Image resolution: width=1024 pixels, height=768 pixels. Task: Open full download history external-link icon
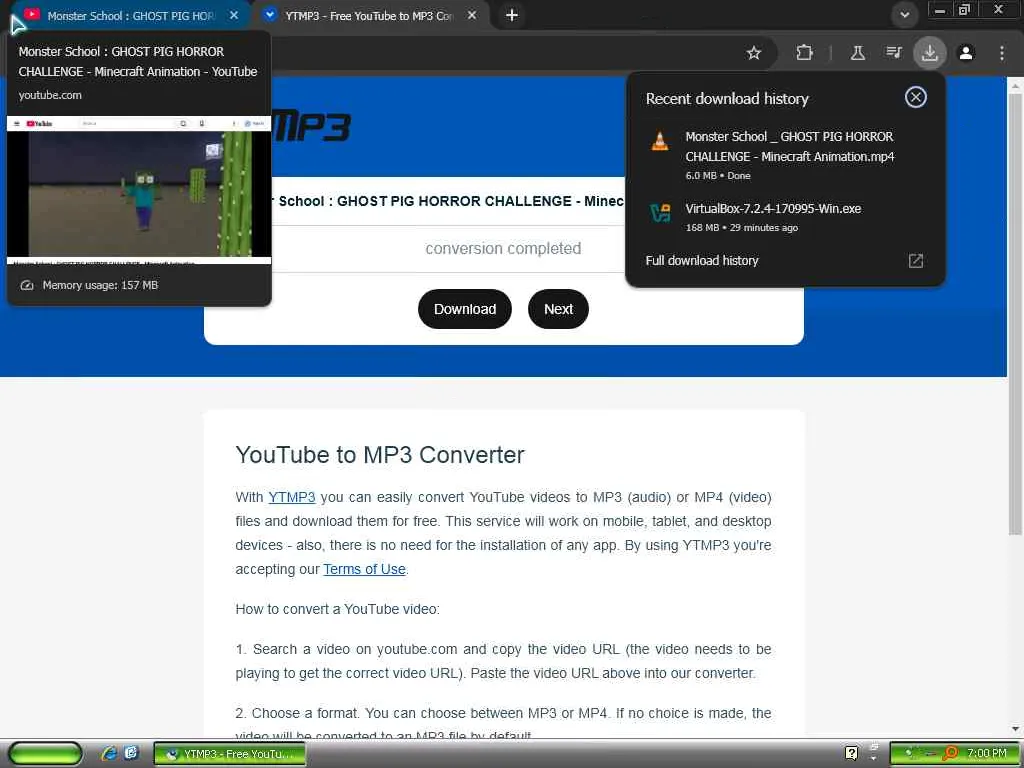(x=916, y=261)
